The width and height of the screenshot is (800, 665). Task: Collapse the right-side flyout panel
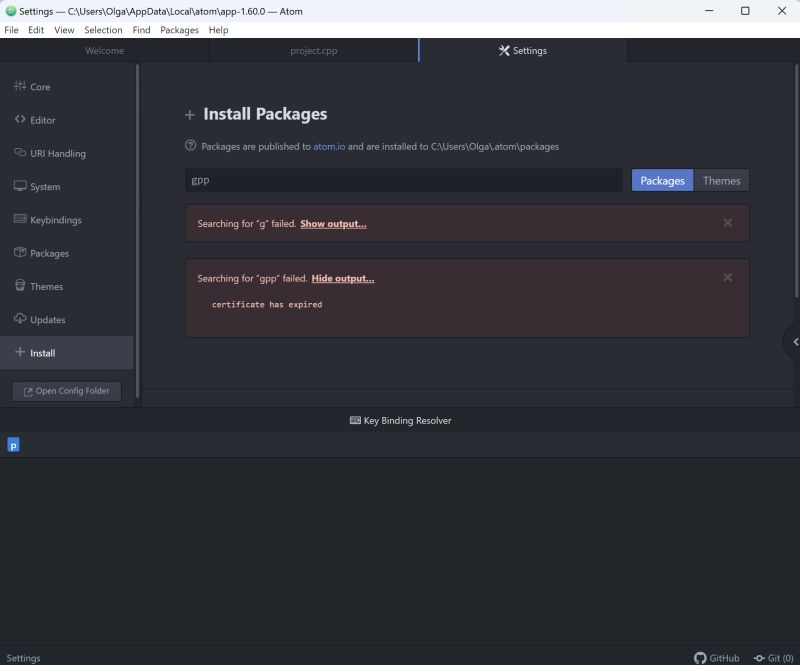pos(793,341)
